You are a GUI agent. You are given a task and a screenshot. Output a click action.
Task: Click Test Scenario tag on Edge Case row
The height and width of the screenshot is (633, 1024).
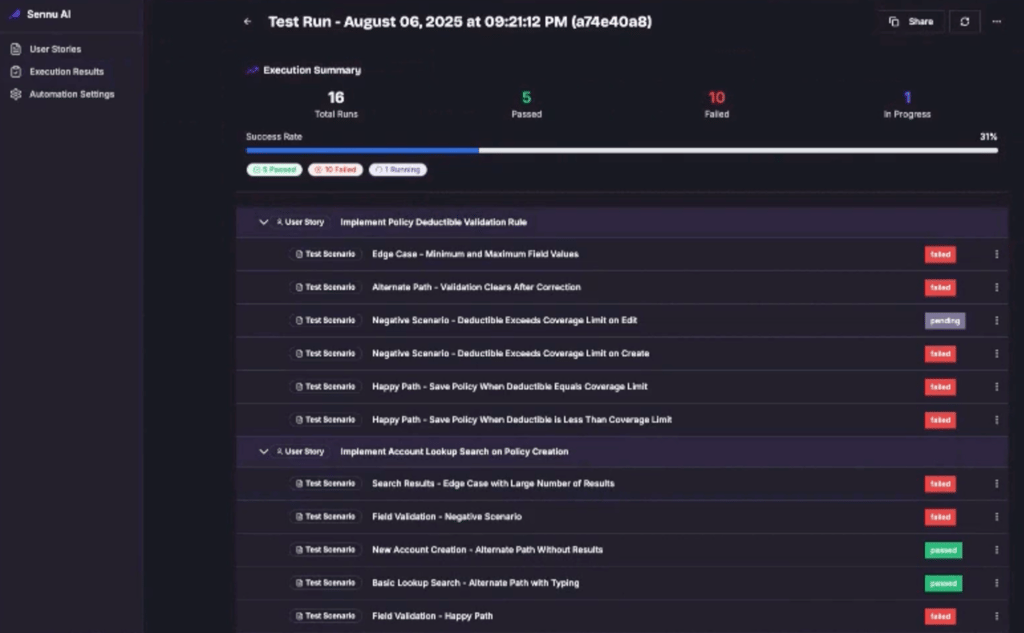(x=325, y=254)
